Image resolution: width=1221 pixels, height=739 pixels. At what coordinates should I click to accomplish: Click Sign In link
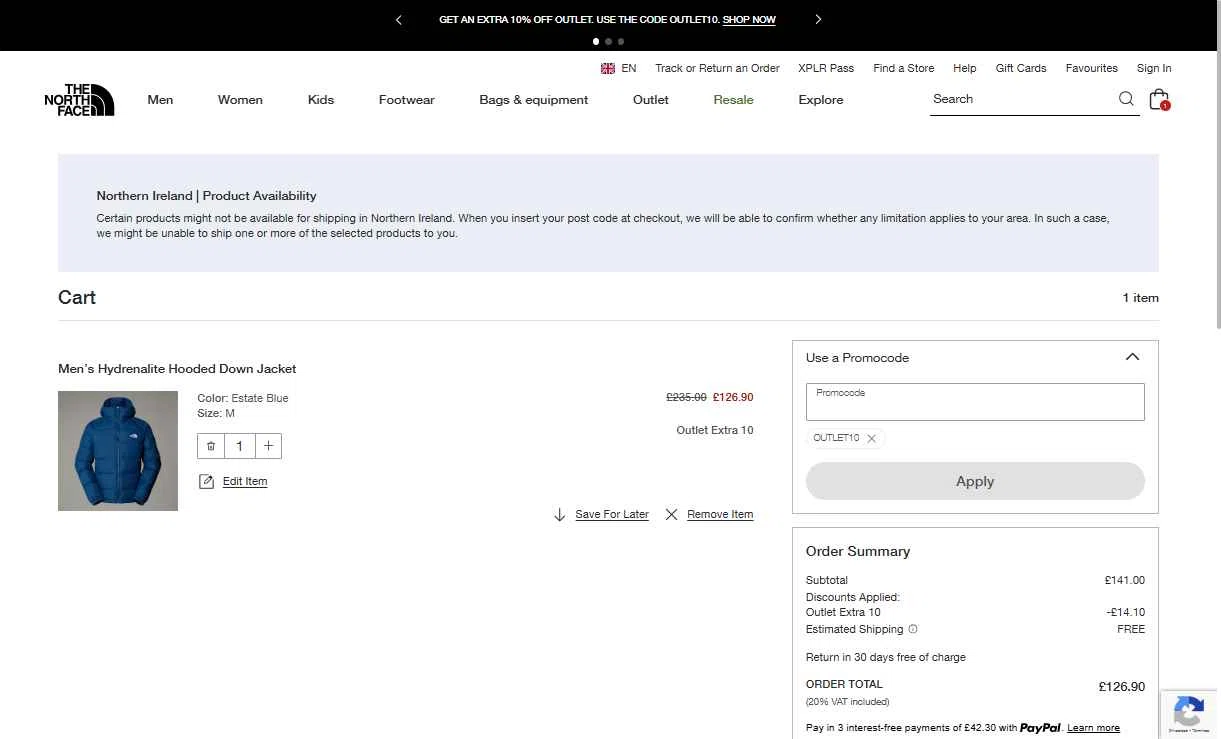click(x=1154, y=68)
